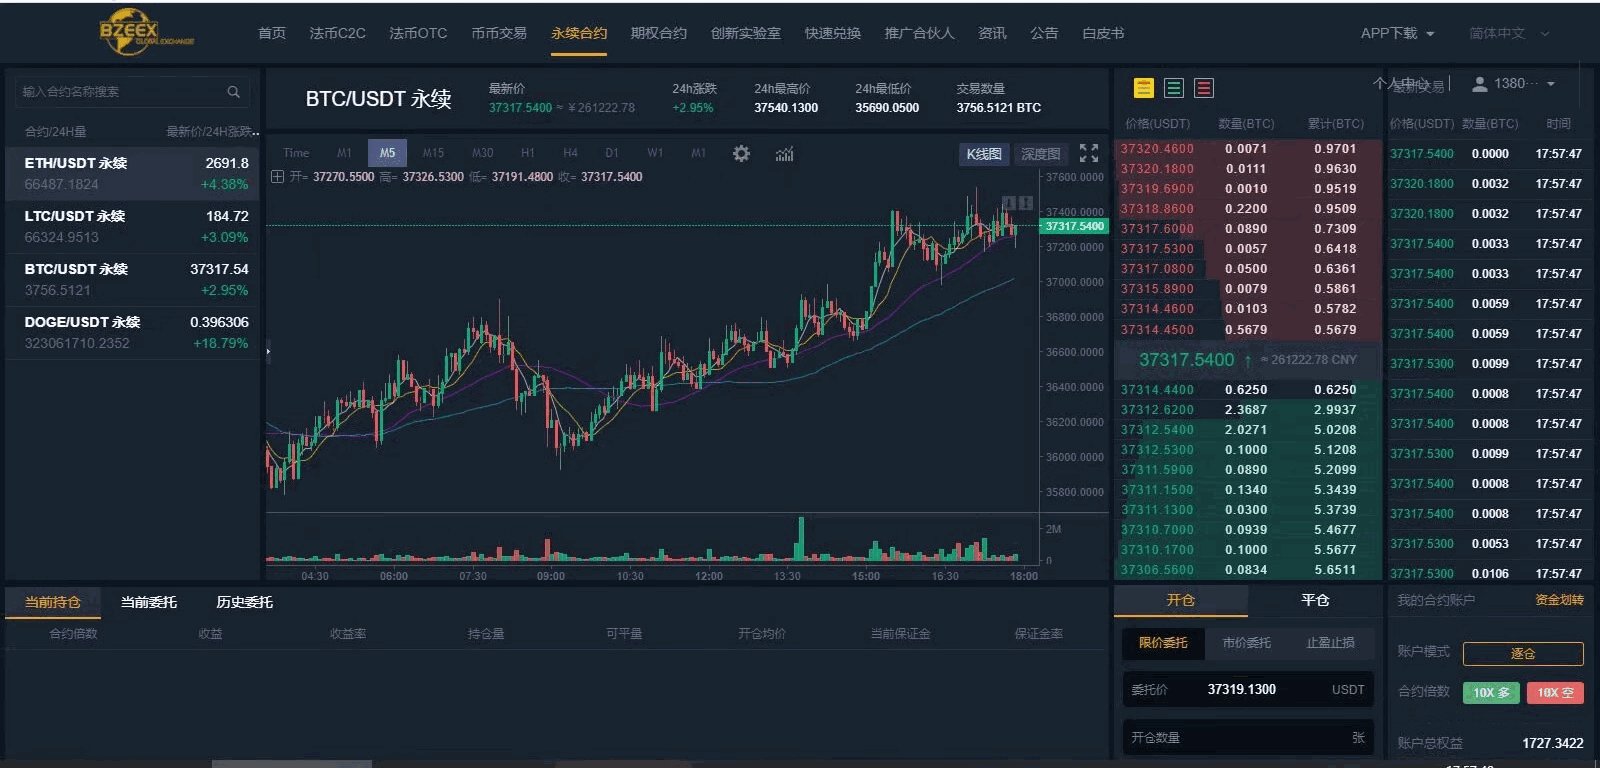Viewport: 1600px width, 768px height.
Task: Select the 市价委托 order type
Action: [x=1246, y=643]
